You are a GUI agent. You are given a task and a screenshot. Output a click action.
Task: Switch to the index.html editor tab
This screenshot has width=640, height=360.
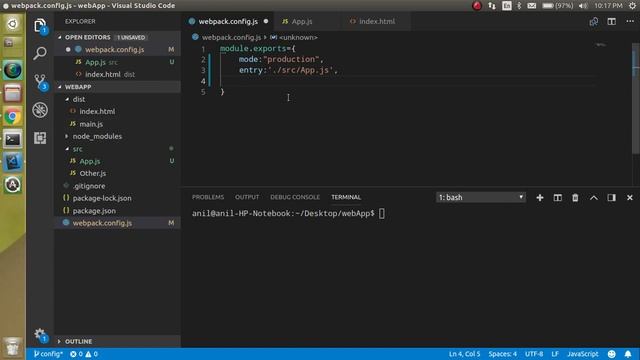pyautogui.click(x=376, y=22)
